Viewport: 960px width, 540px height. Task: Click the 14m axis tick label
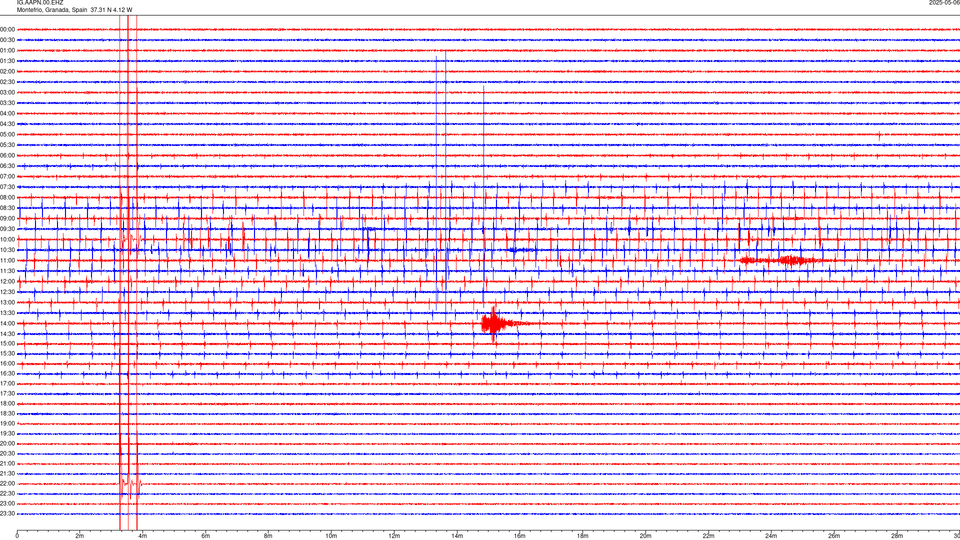[457, 536]
